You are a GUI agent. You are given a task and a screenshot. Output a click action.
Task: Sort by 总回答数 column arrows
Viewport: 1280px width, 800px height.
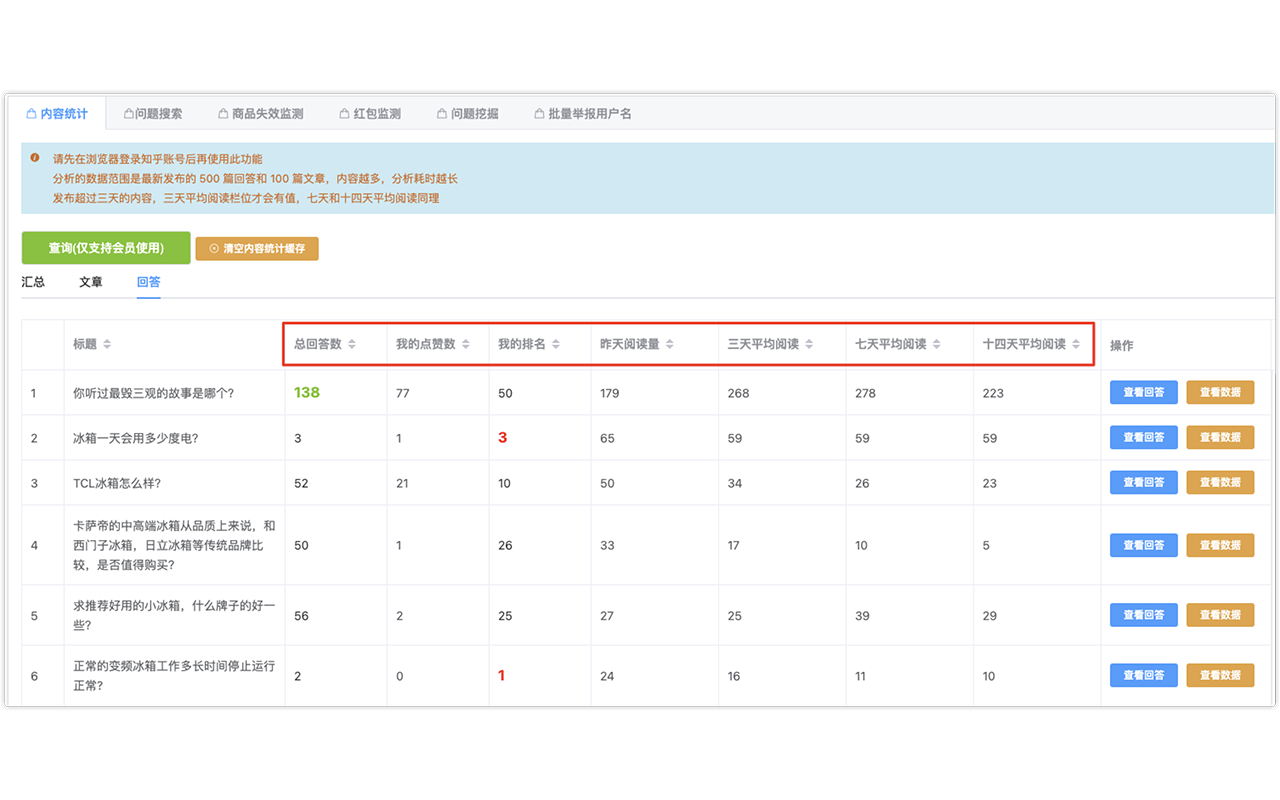[x=351, y=344]
